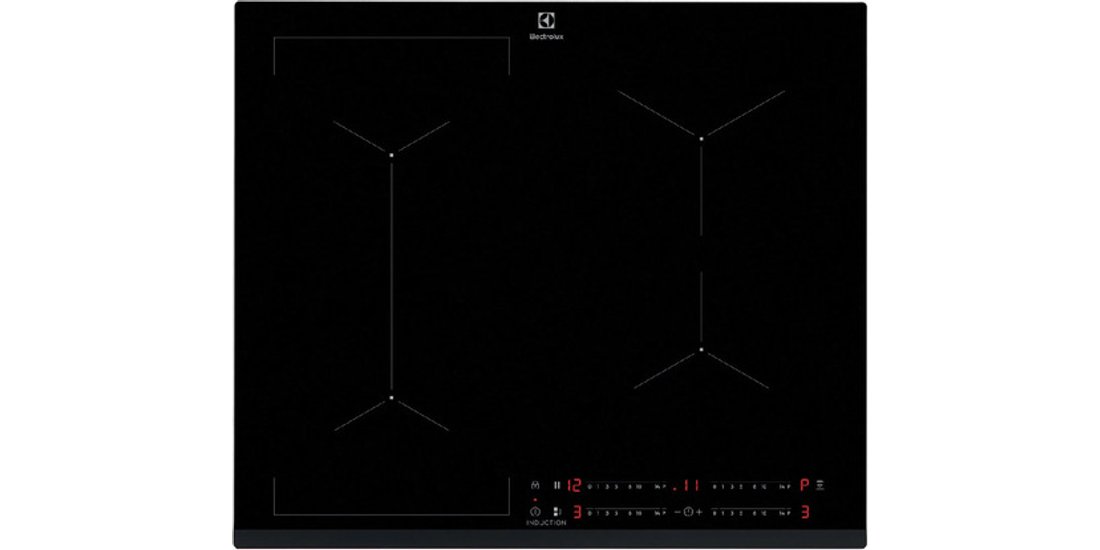
Task: Tap the red P power boost display
Action: coord(805,485)
